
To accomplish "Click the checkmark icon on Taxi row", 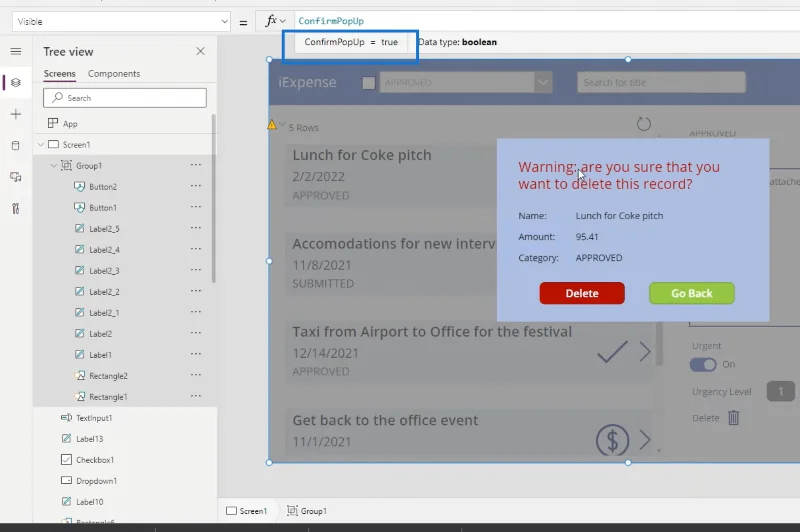I will [612, 352].
